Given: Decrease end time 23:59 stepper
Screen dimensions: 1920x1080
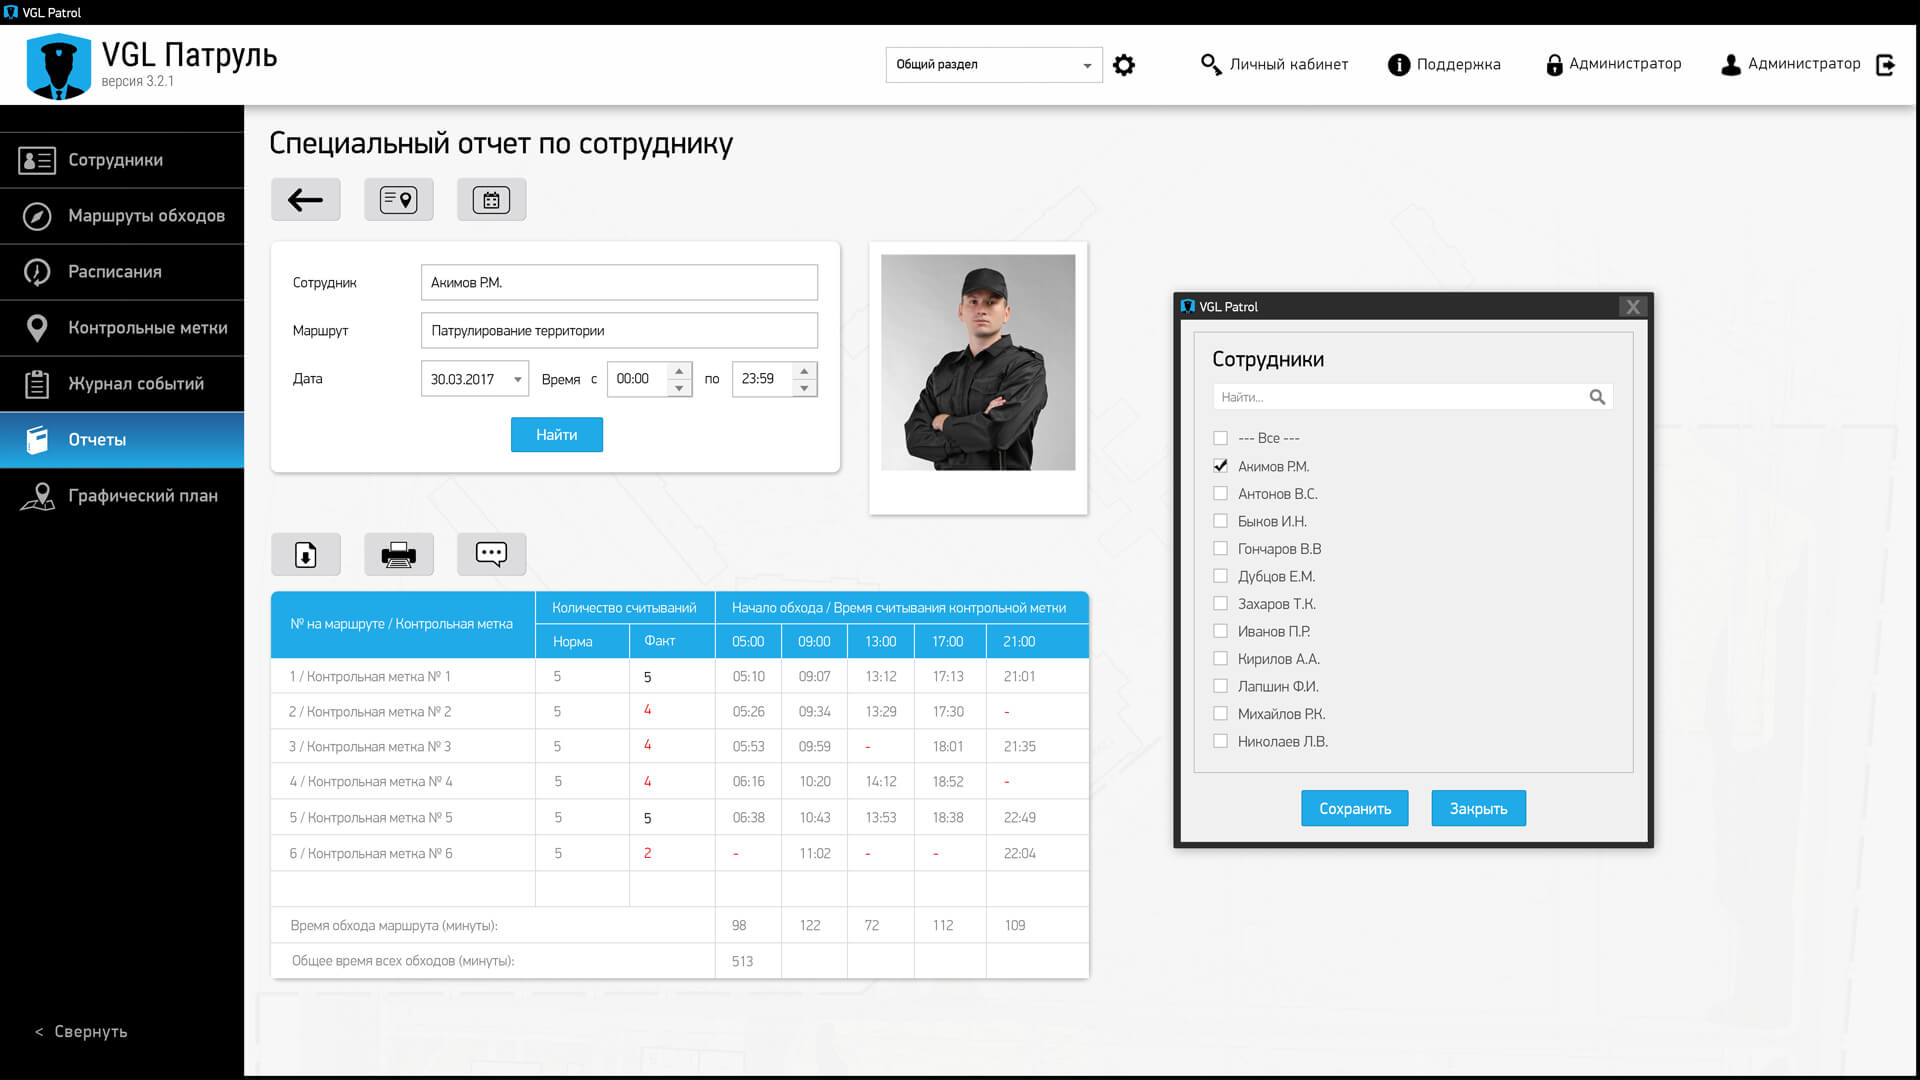Looking at the screenshot, I should pos(804,388).
